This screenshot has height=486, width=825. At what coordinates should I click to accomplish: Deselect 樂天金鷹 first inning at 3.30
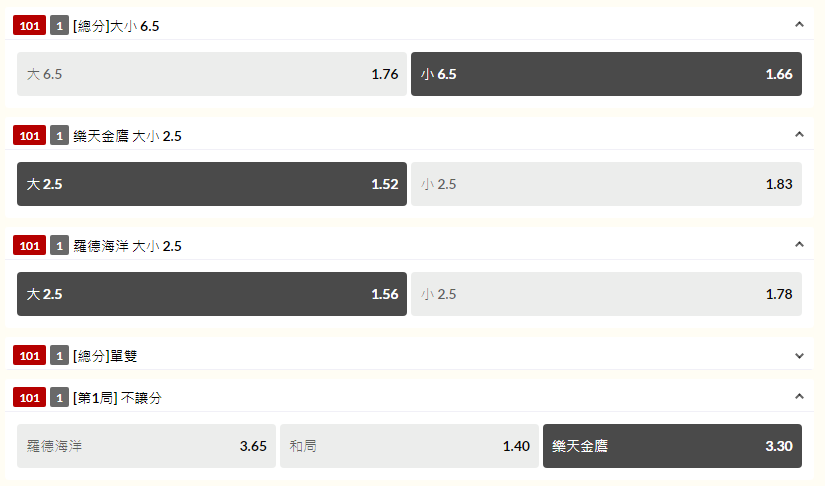(x=672, y=446)
